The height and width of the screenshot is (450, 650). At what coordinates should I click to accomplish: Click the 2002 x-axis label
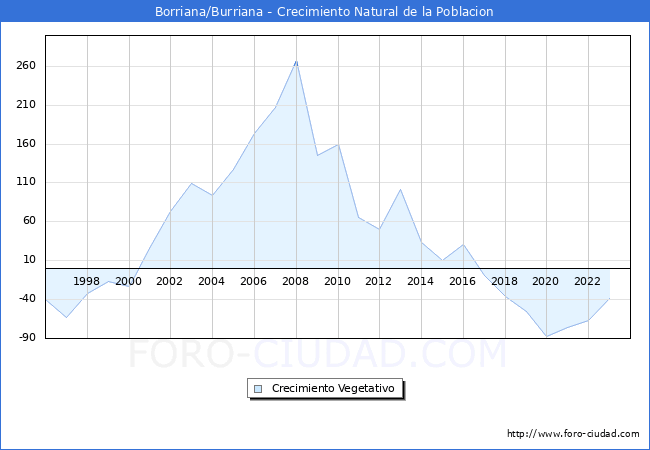(x=169, y=281)
